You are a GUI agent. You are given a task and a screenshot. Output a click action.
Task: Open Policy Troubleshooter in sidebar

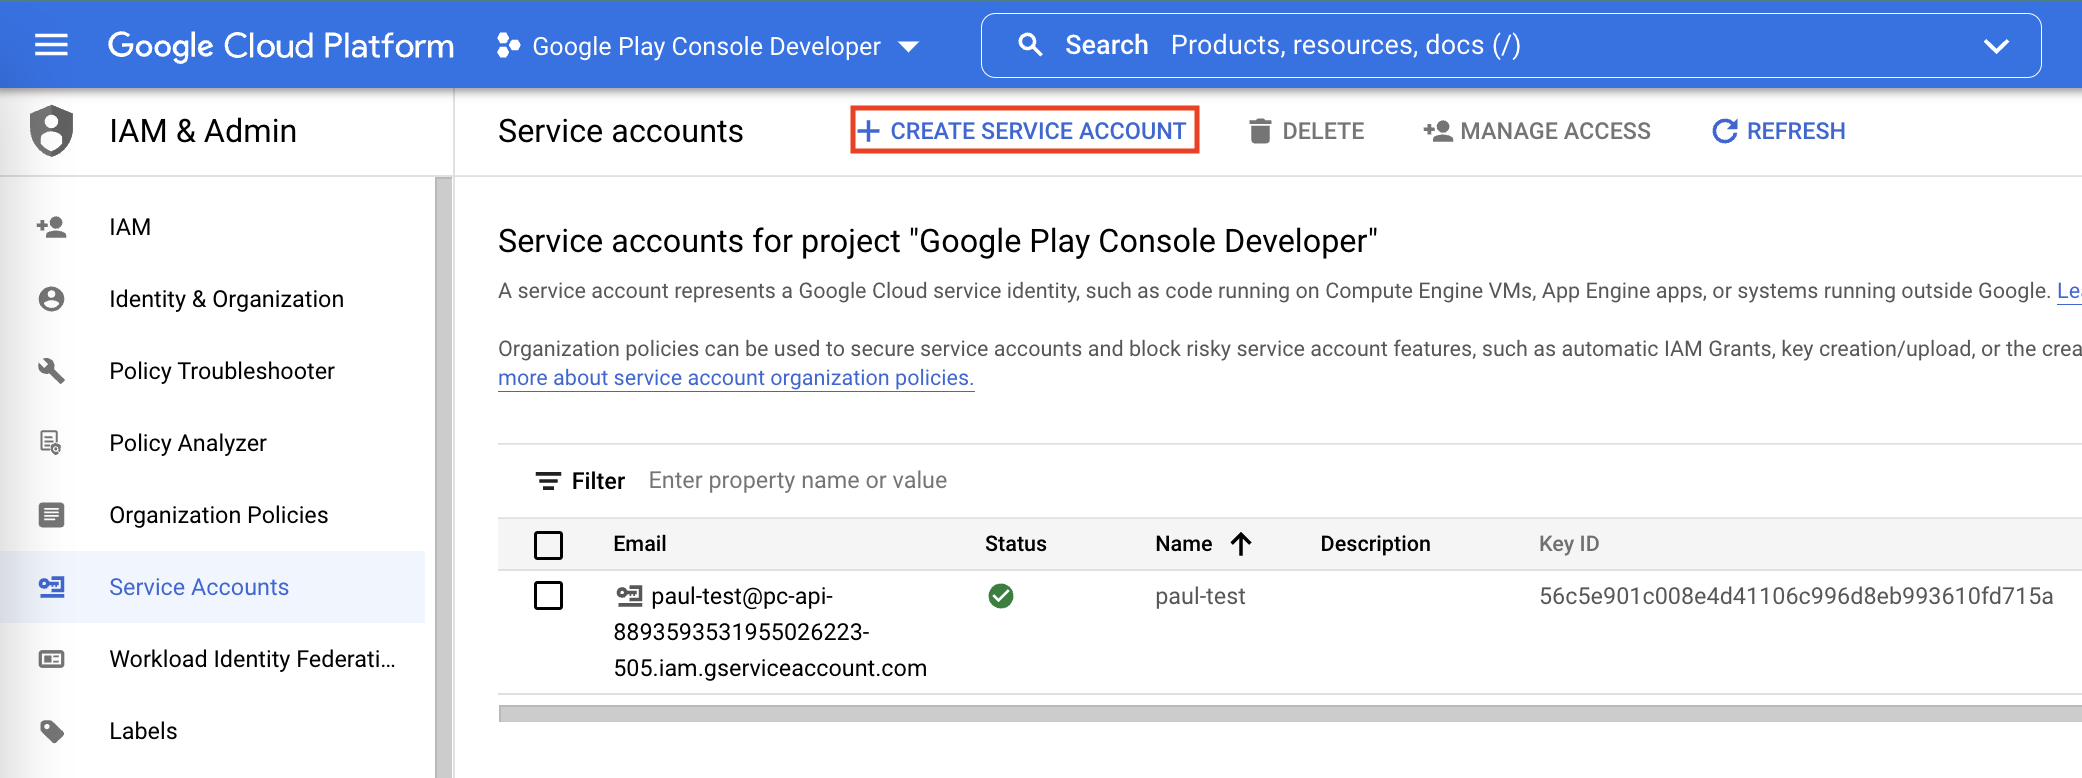click(x=222, y=371)
